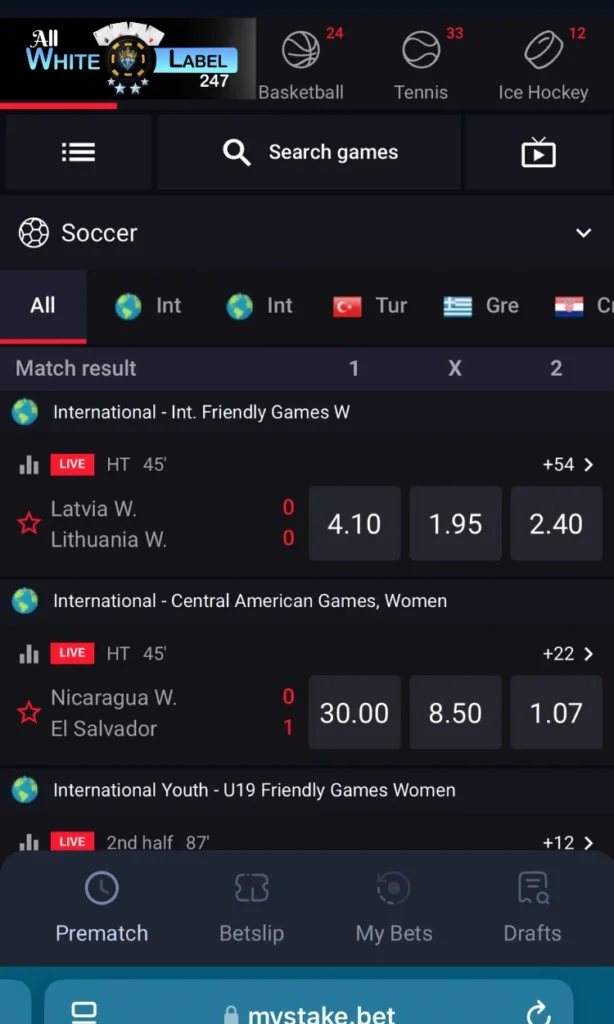The image size is (614, 1024).
Task: Open the live TV streaming icon
Action: point(538,153)
